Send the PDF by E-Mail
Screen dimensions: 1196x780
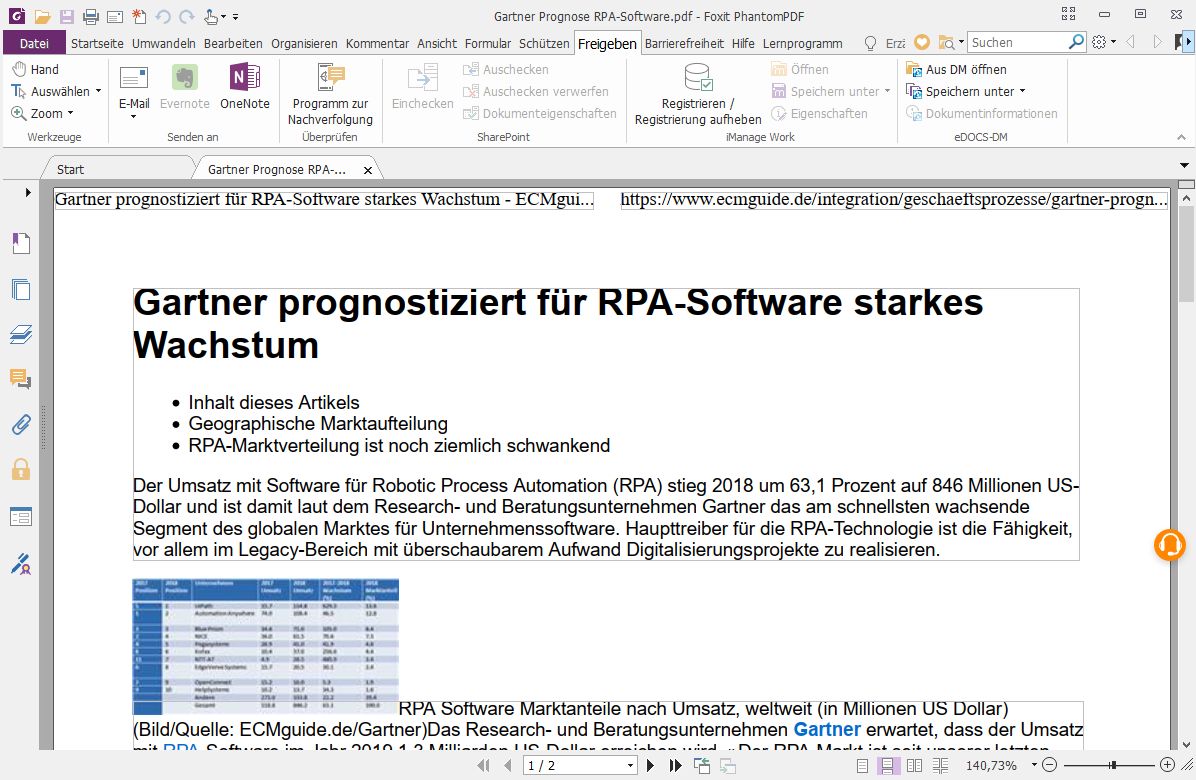[x=133, y=91]
